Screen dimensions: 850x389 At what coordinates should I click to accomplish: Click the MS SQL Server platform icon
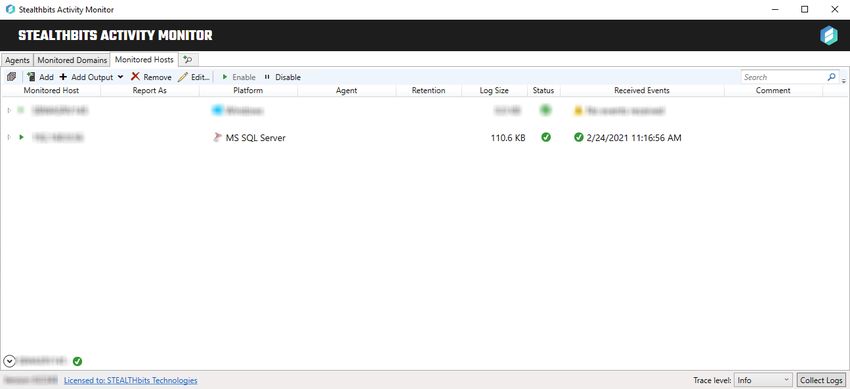pyautogui.click(x=217, y=138)
